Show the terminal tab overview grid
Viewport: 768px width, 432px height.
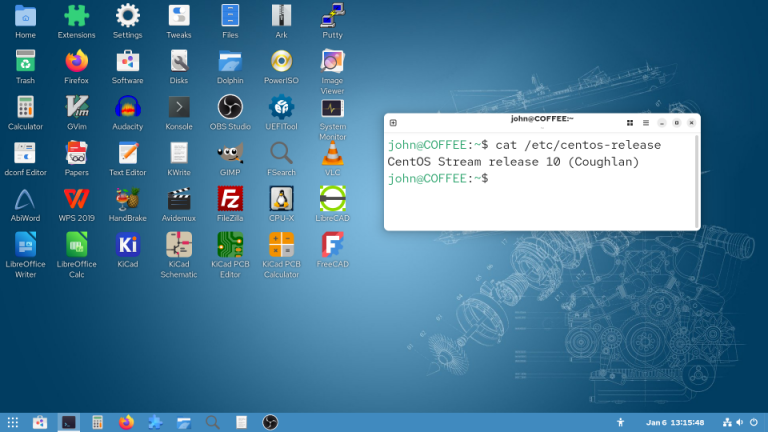(x=629, y=122)
